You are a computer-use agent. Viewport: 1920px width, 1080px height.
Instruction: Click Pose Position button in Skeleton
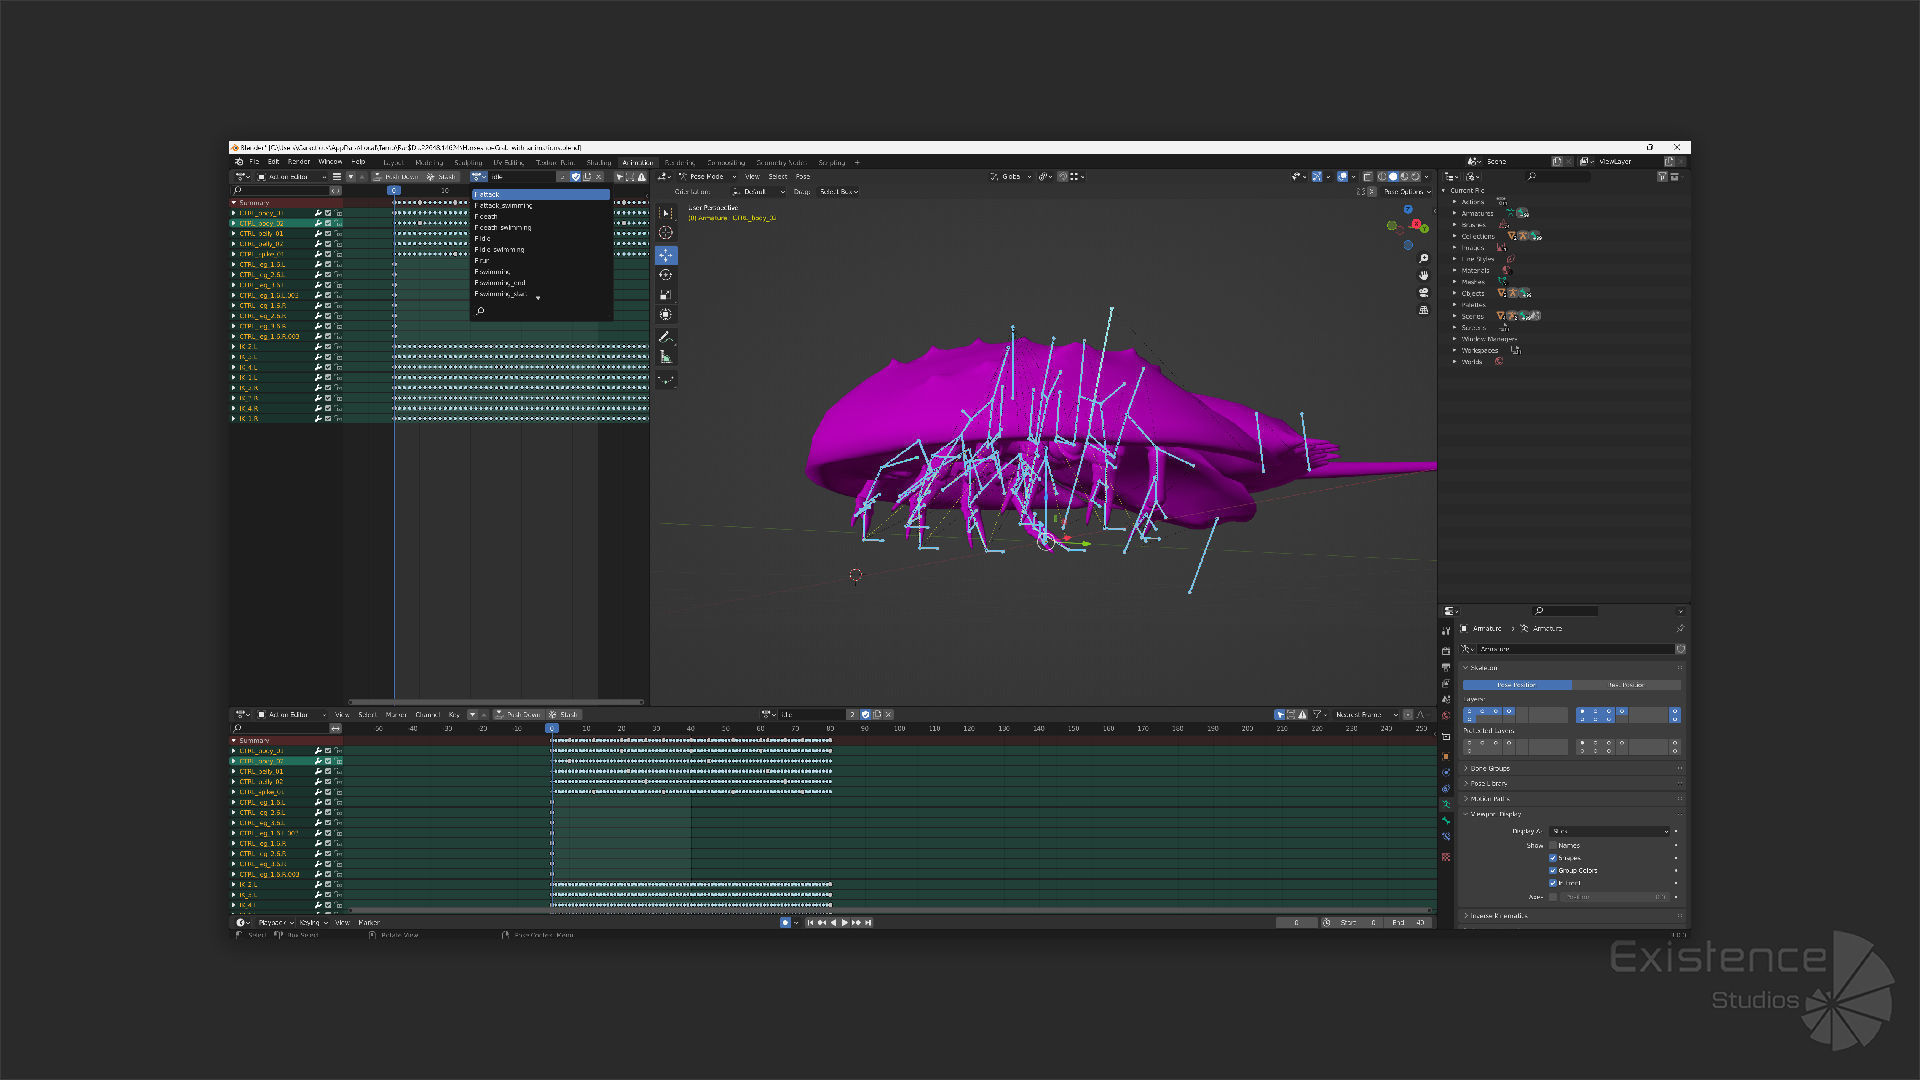(1517, 685)
